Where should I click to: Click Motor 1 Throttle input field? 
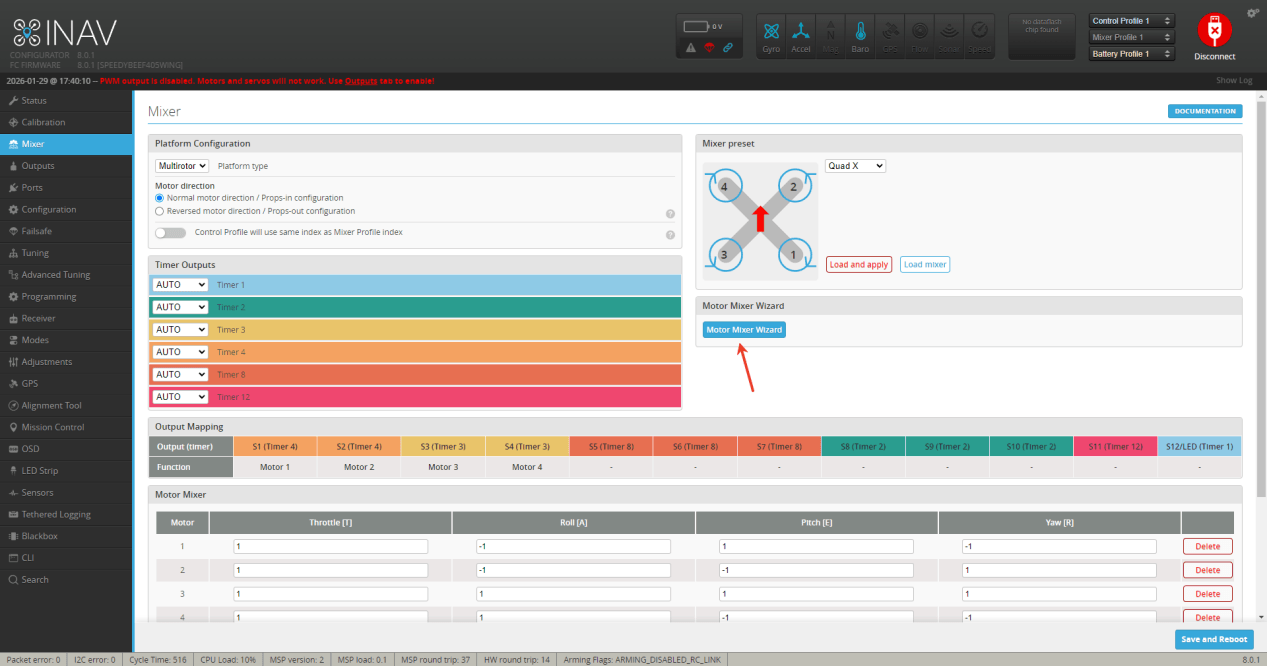click(330, 546)
